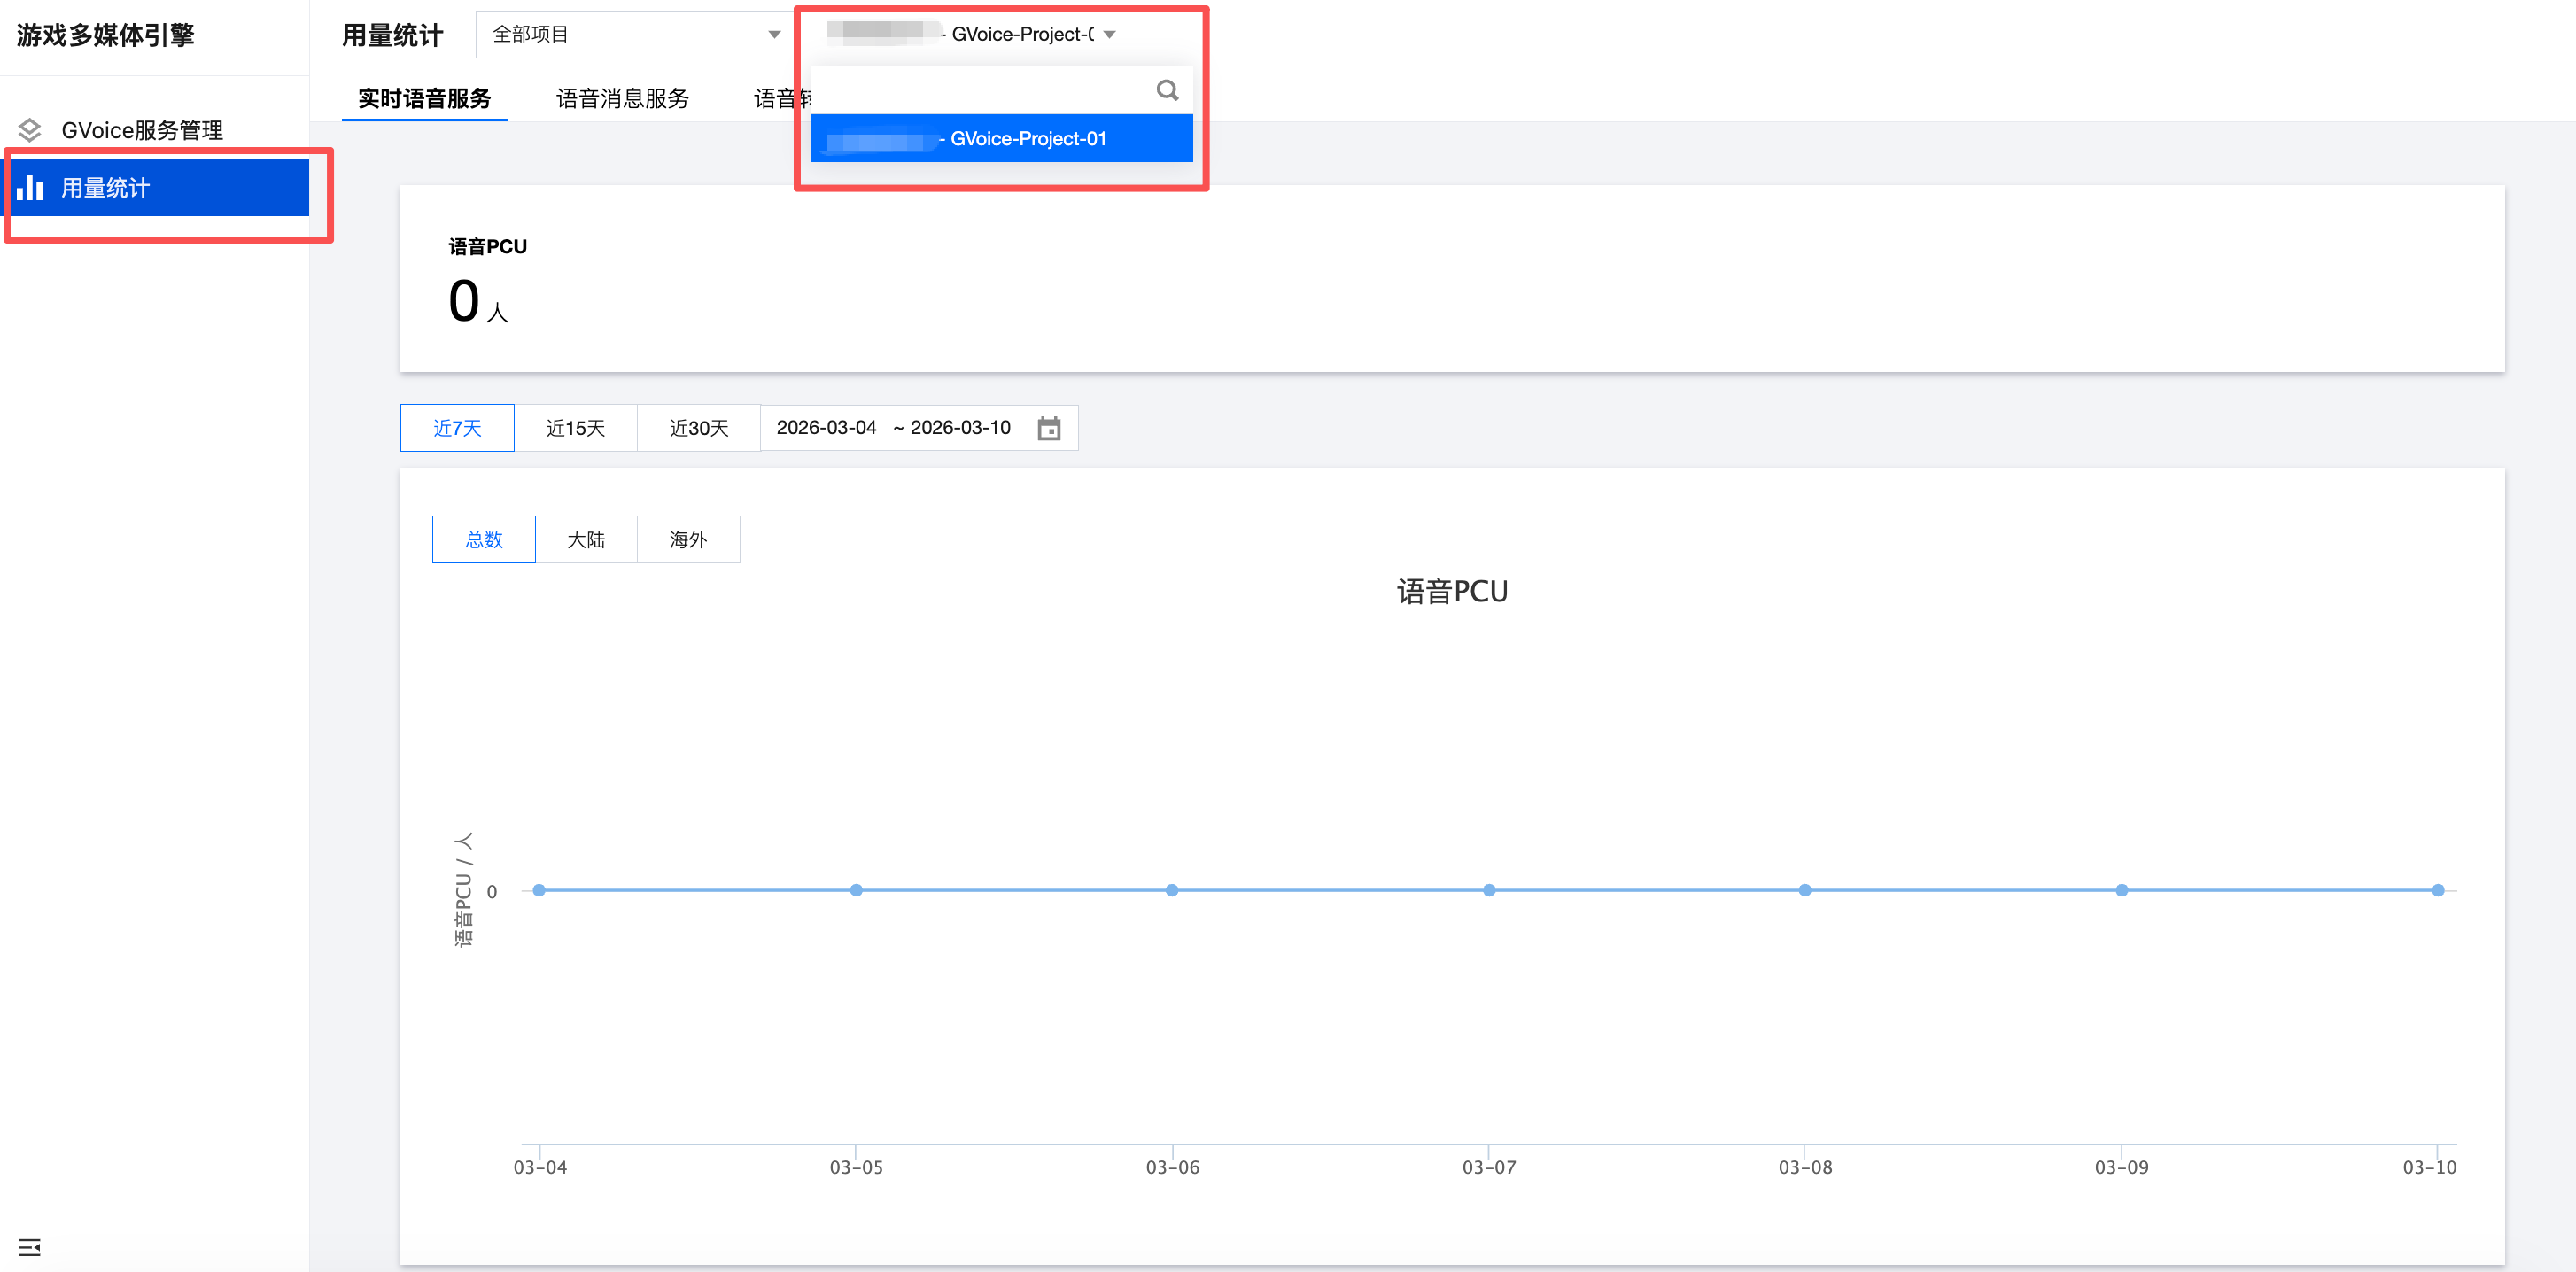The width and height of the screenshot is (2576, 1272).
Task: Click the search magnifier icon in dropdown
Action: [x=1166, y=91]
